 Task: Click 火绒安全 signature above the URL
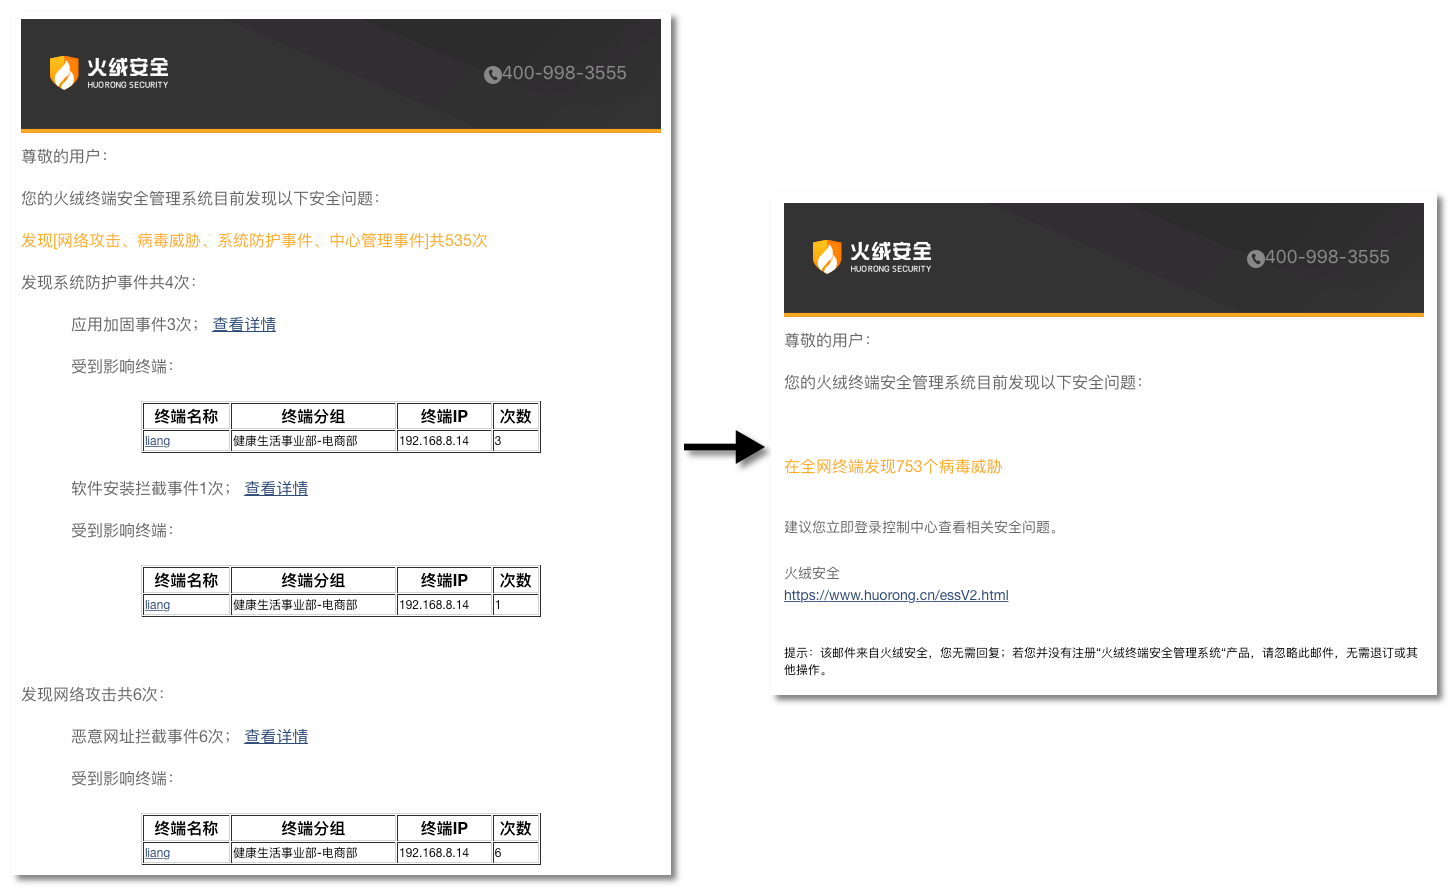click(812, 573)
